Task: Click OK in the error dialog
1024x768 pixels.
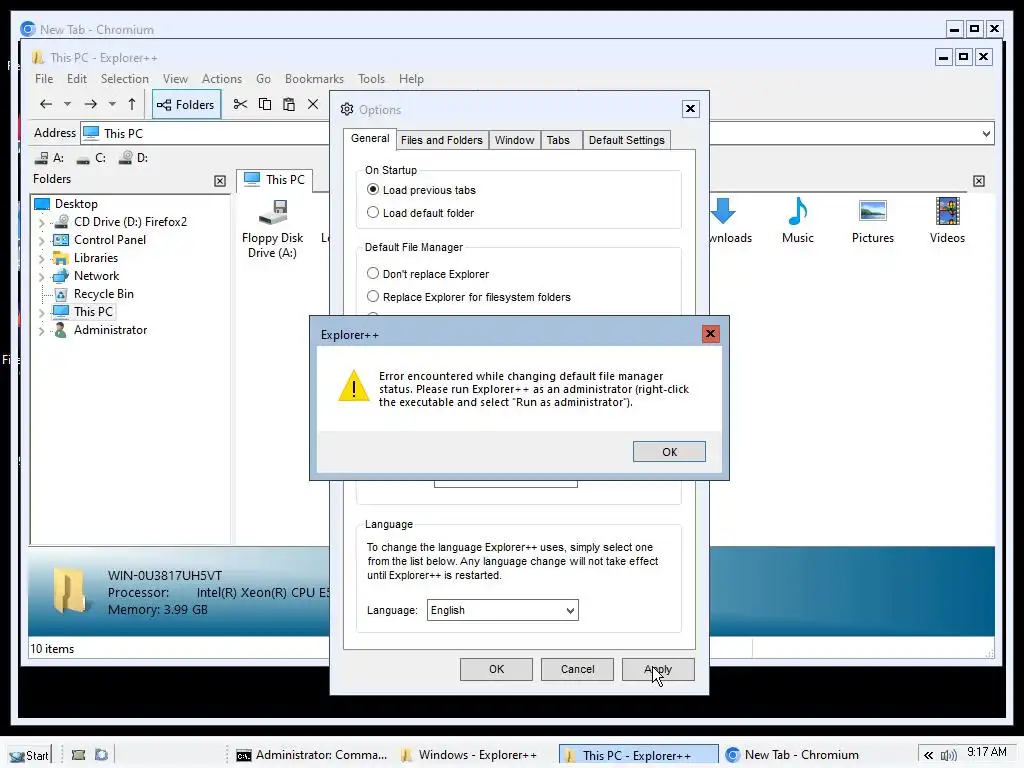Action: [x=669, y=452]
